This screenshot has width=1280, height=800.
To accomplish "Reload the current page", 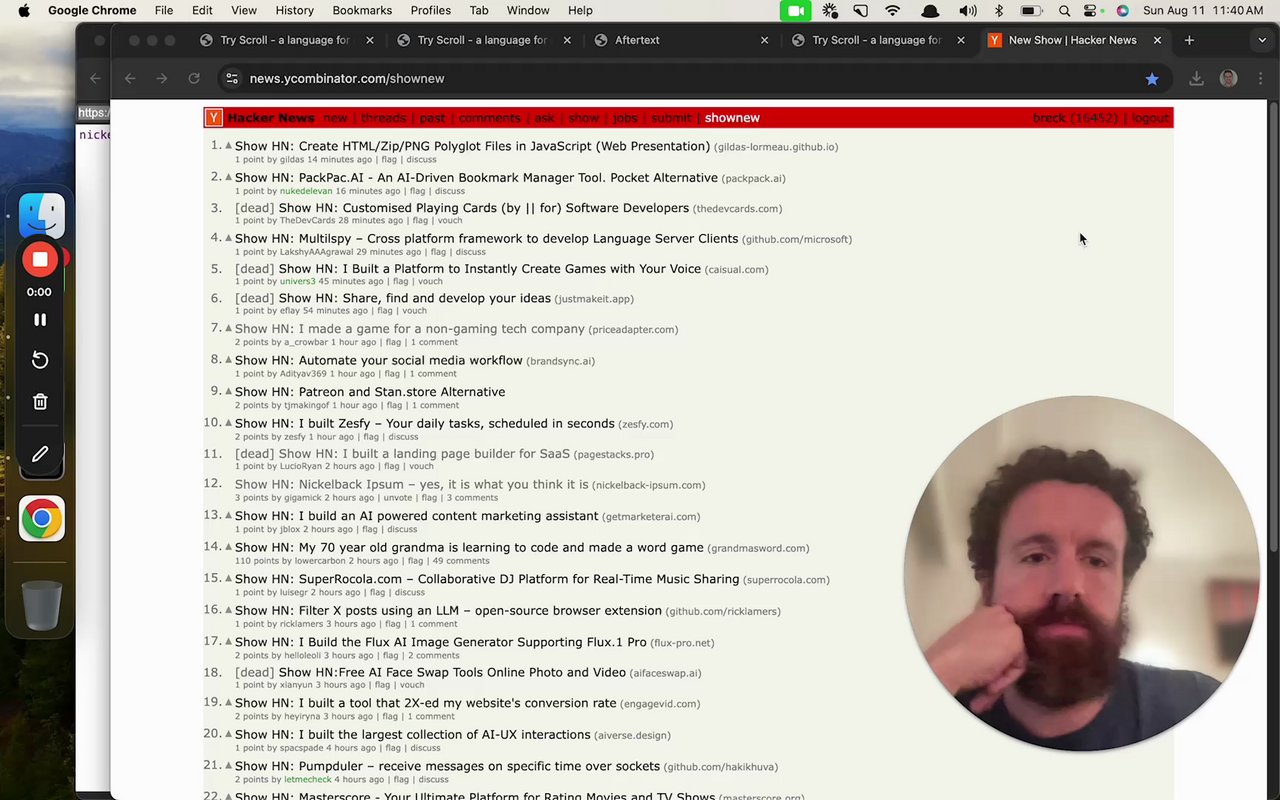I will point(194,79).
